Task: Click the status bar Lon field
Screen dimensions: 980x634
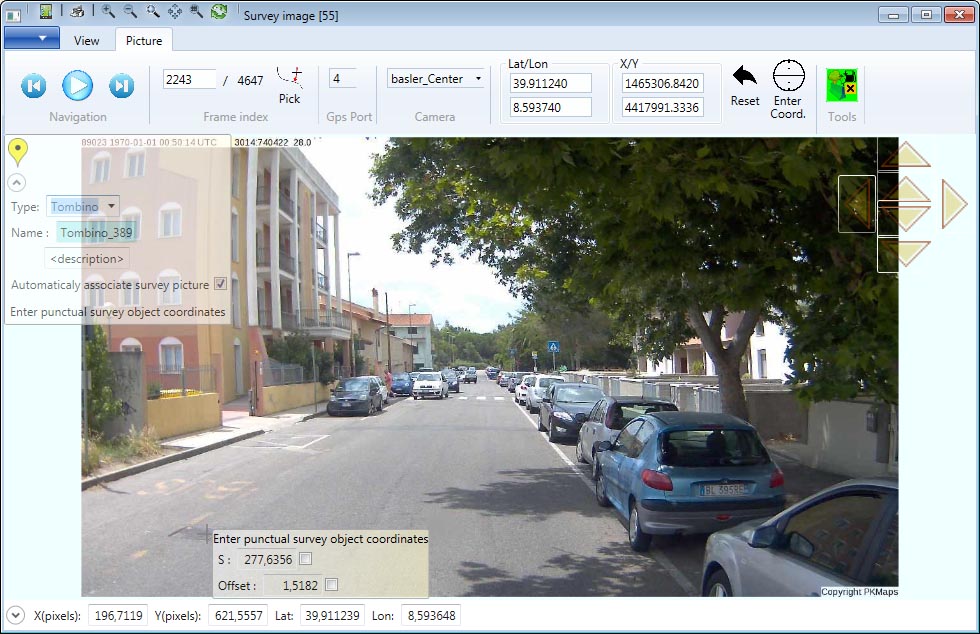Action: pyautogui.click(x=431, y=615)
